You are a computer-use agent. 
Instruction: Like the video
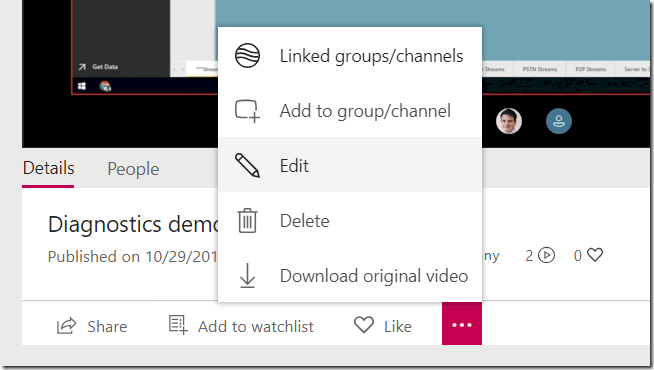[x=382, y=326]
